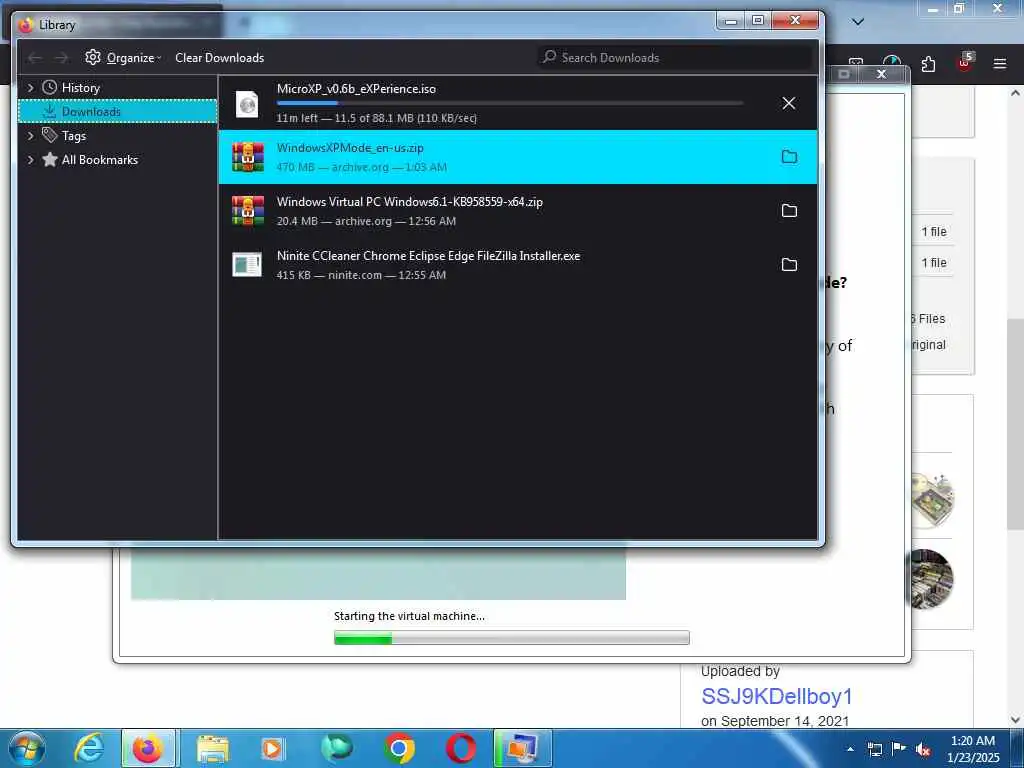The height and width of the screenshot is (768, 1024).
Task: Click the muted volume tray icon
Action: [923, 749]
